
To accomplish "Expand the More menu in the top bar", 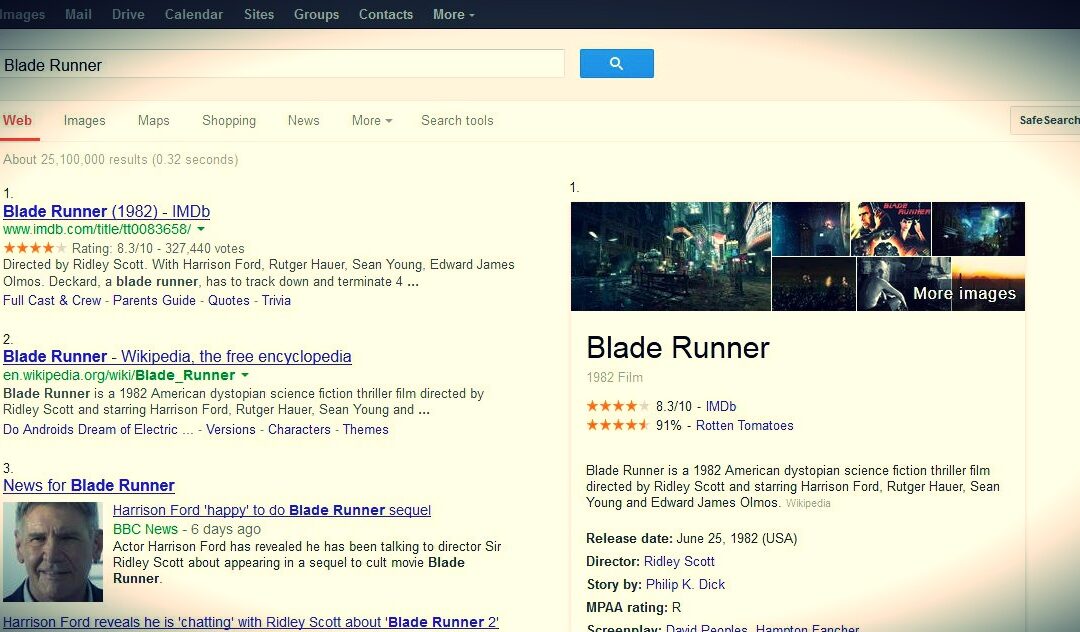I will point(452,14).
